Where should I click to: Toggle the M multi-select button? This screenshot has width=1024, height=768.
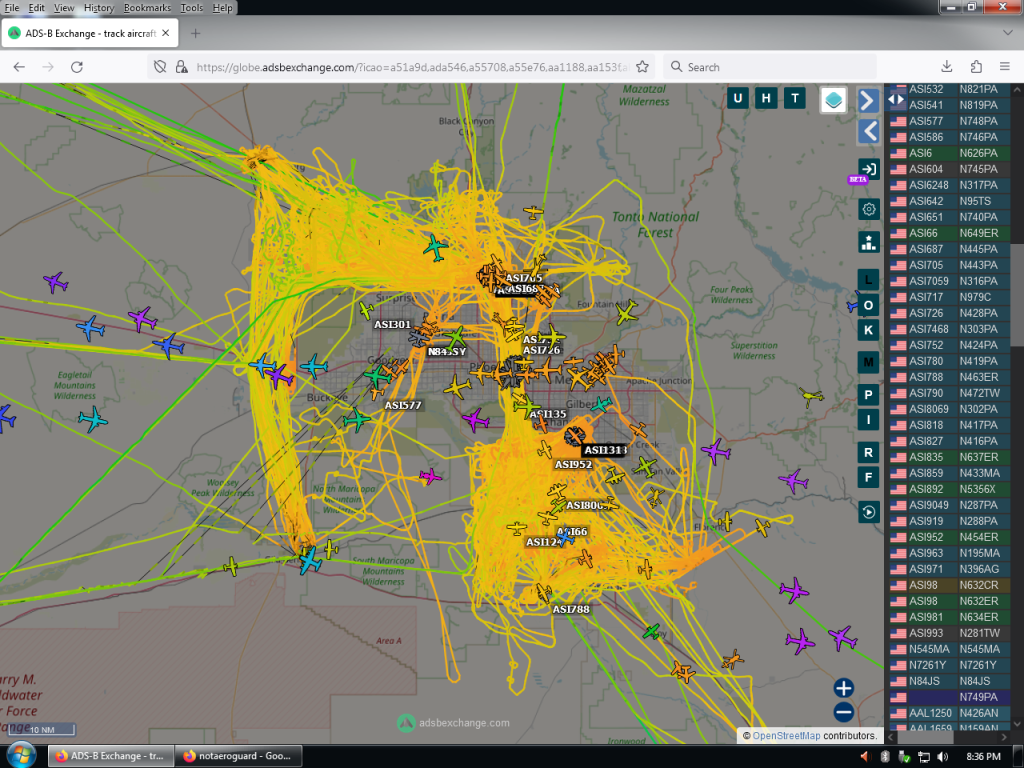point(869,362)
